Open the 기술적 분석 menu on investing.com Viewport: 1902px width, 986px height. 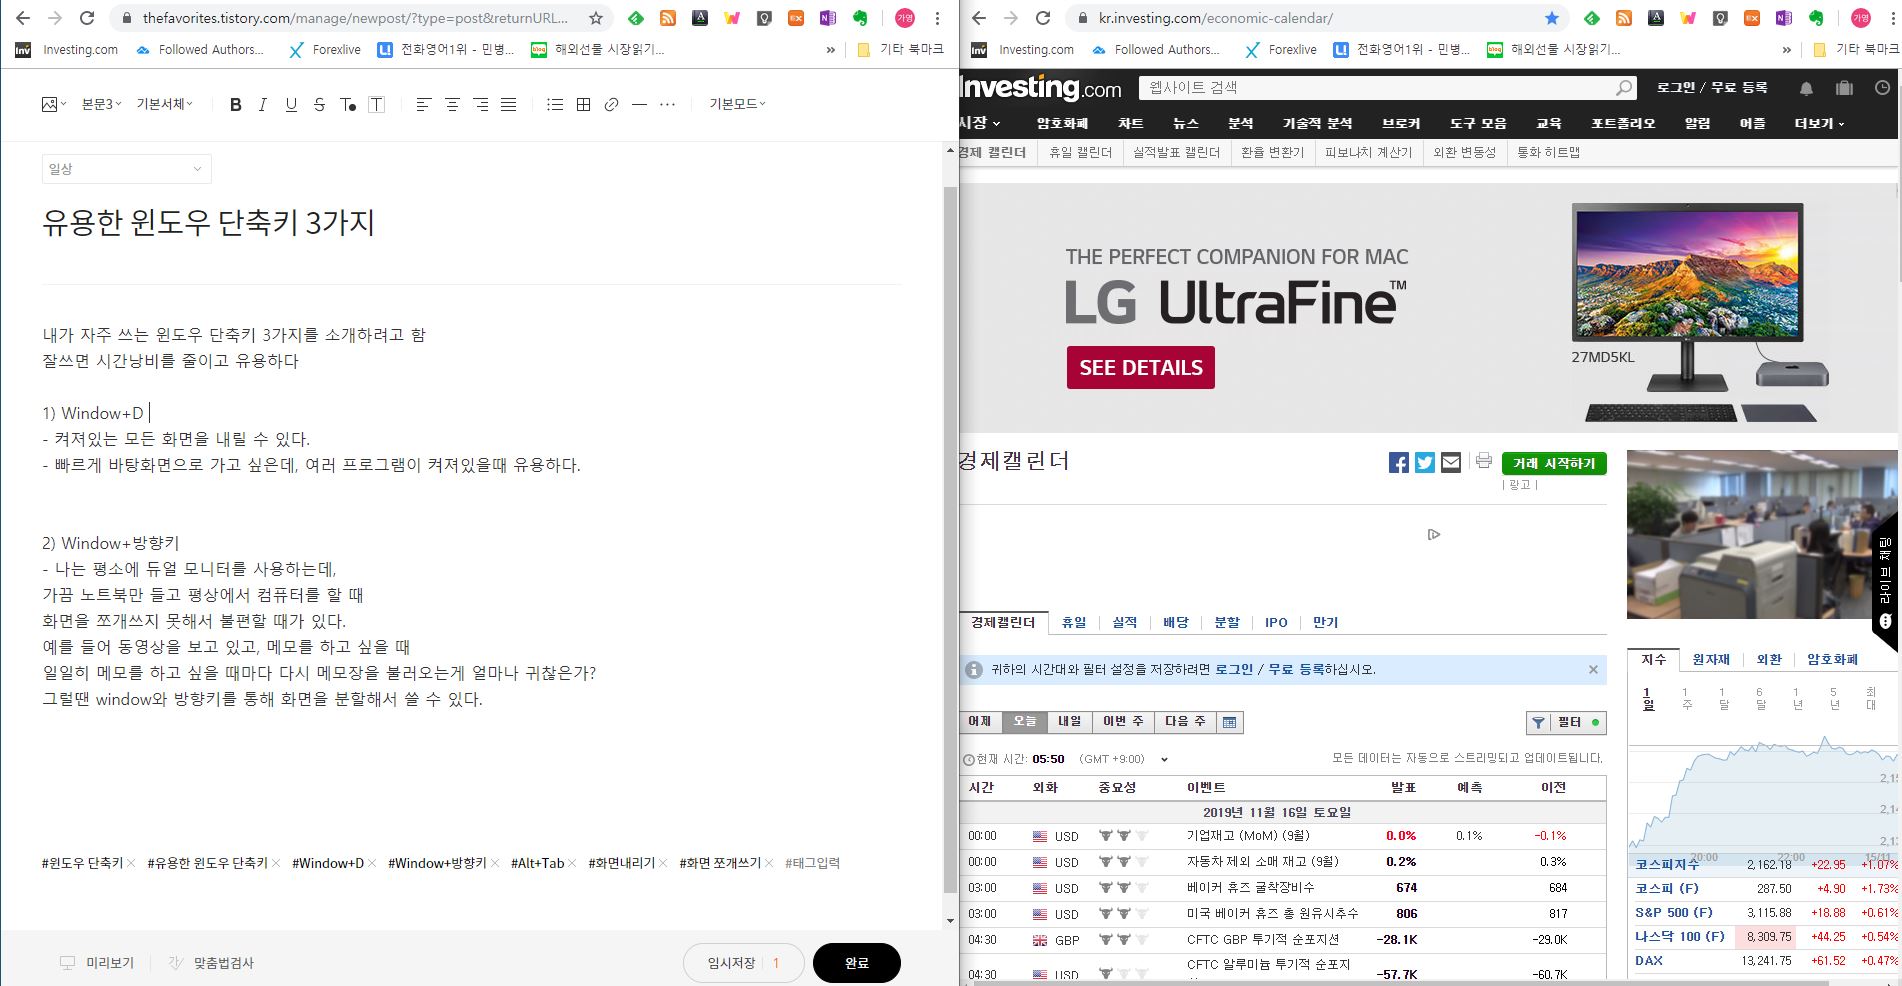(1318, 123)
